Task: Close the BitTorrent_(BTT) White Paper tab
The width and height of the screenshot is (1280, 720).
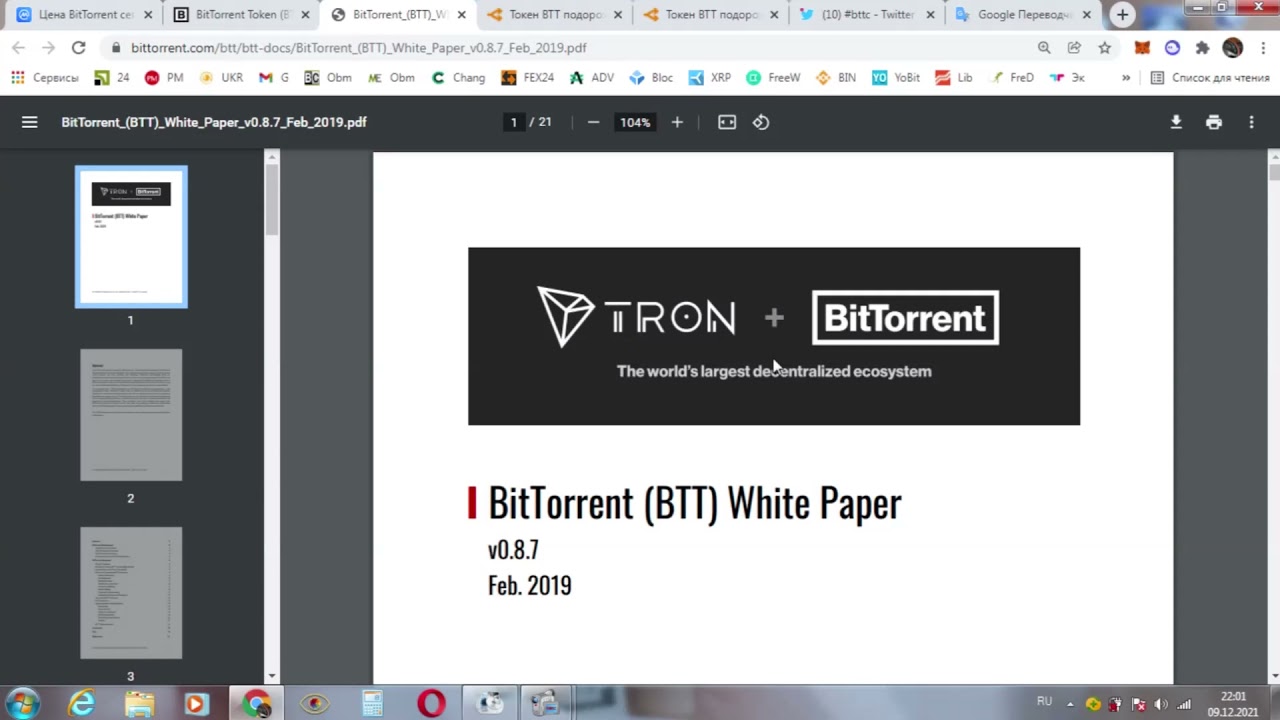Action: click(461, 15)
